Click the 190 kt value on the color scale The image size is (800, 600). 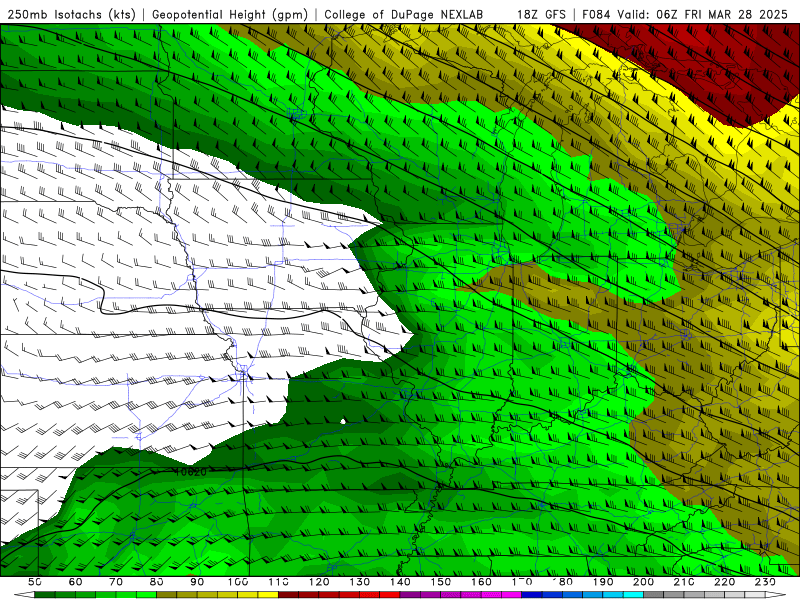(x=603, y=582)
